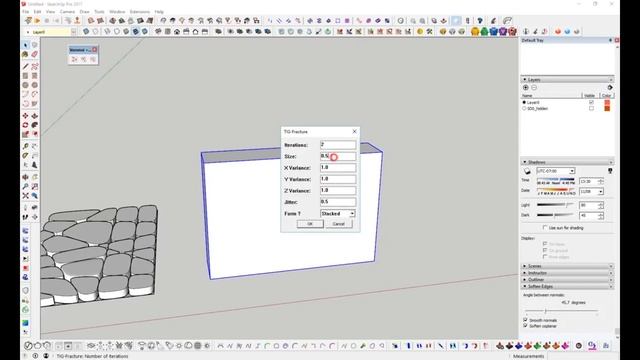Set SDS_hidden as active layer
The width and height of the screenshot is (640, 360).
click(x=524, y=109)
